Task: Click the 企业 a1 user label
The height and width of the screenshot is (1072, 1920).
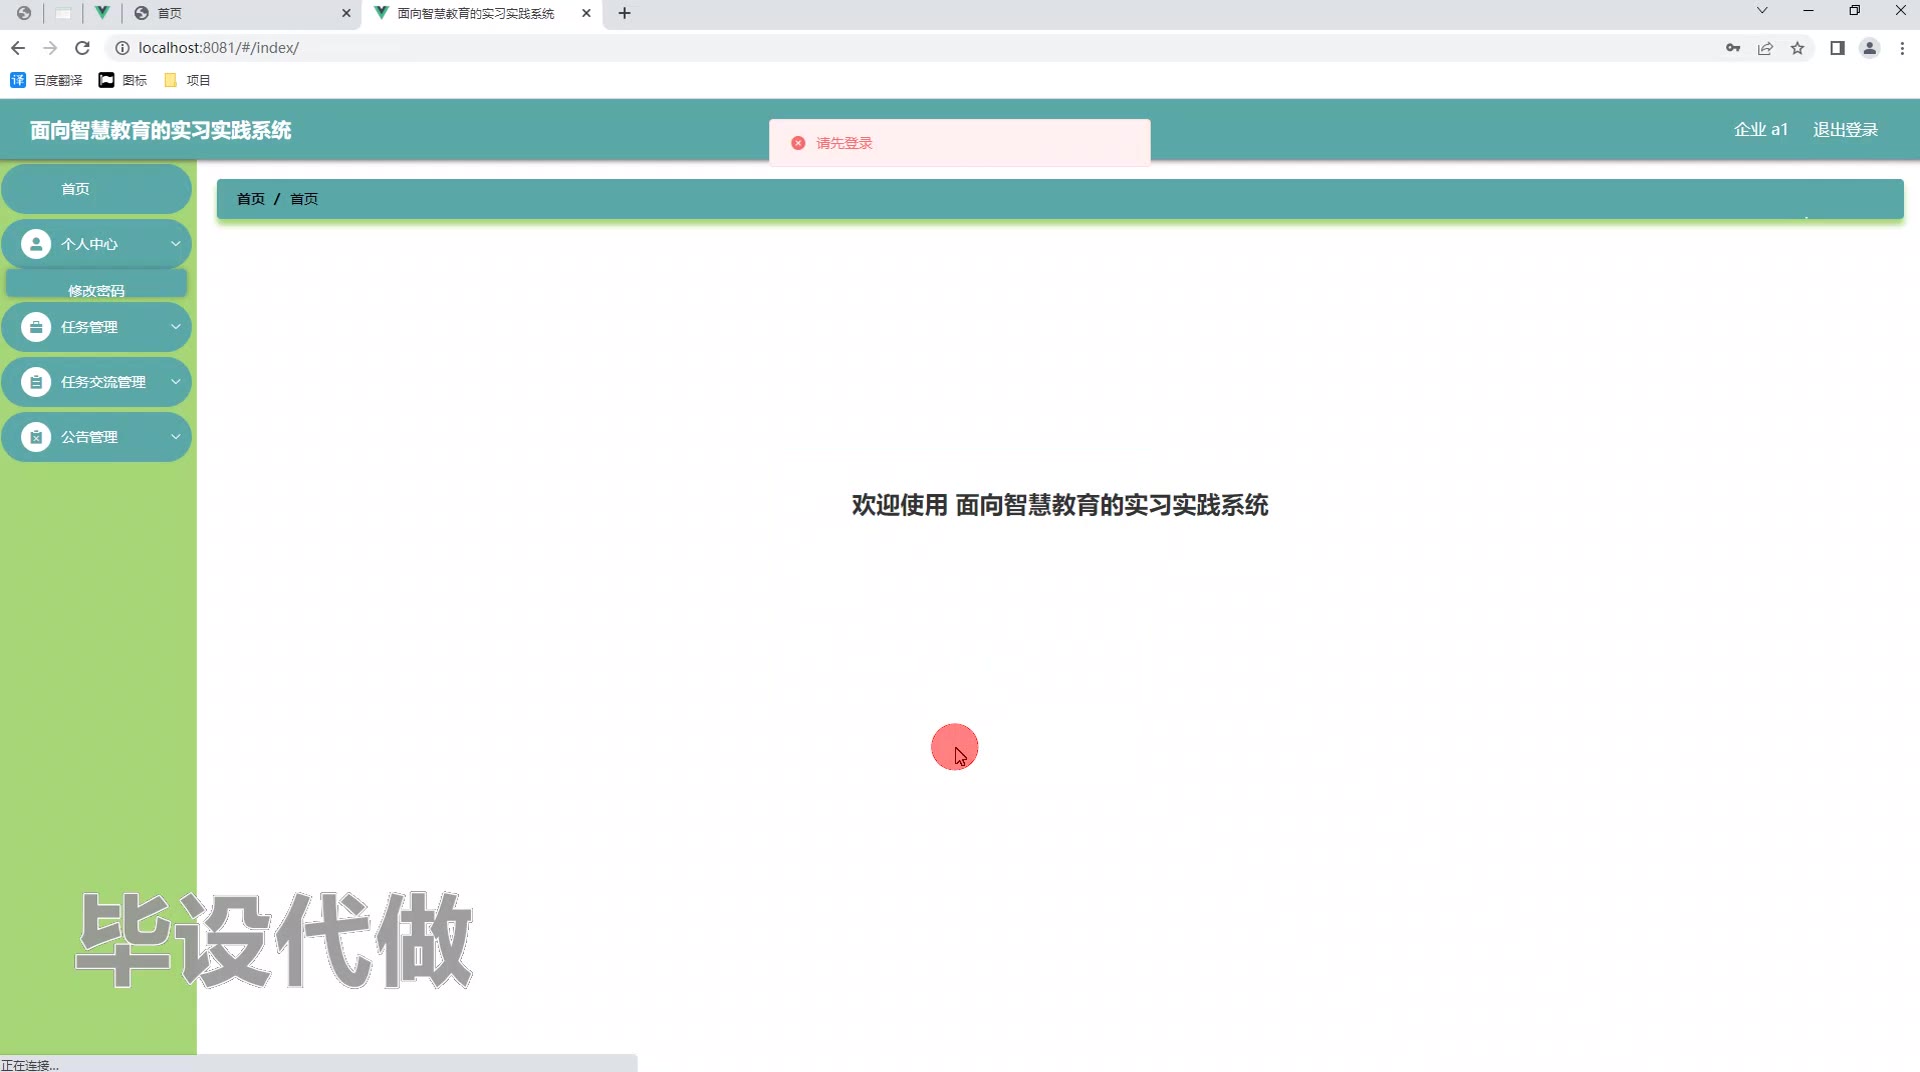Action: [1760, 130]
